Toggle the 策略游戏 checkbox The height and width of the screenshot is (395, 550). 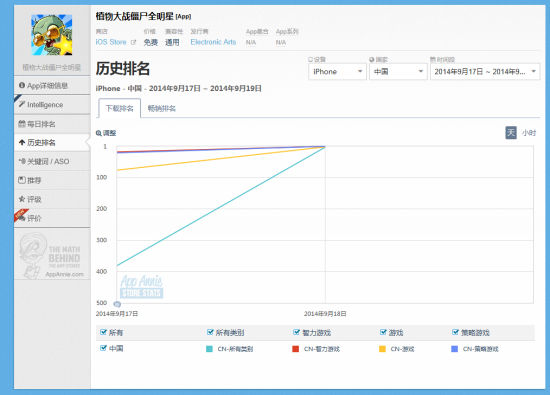coord(455,332)
